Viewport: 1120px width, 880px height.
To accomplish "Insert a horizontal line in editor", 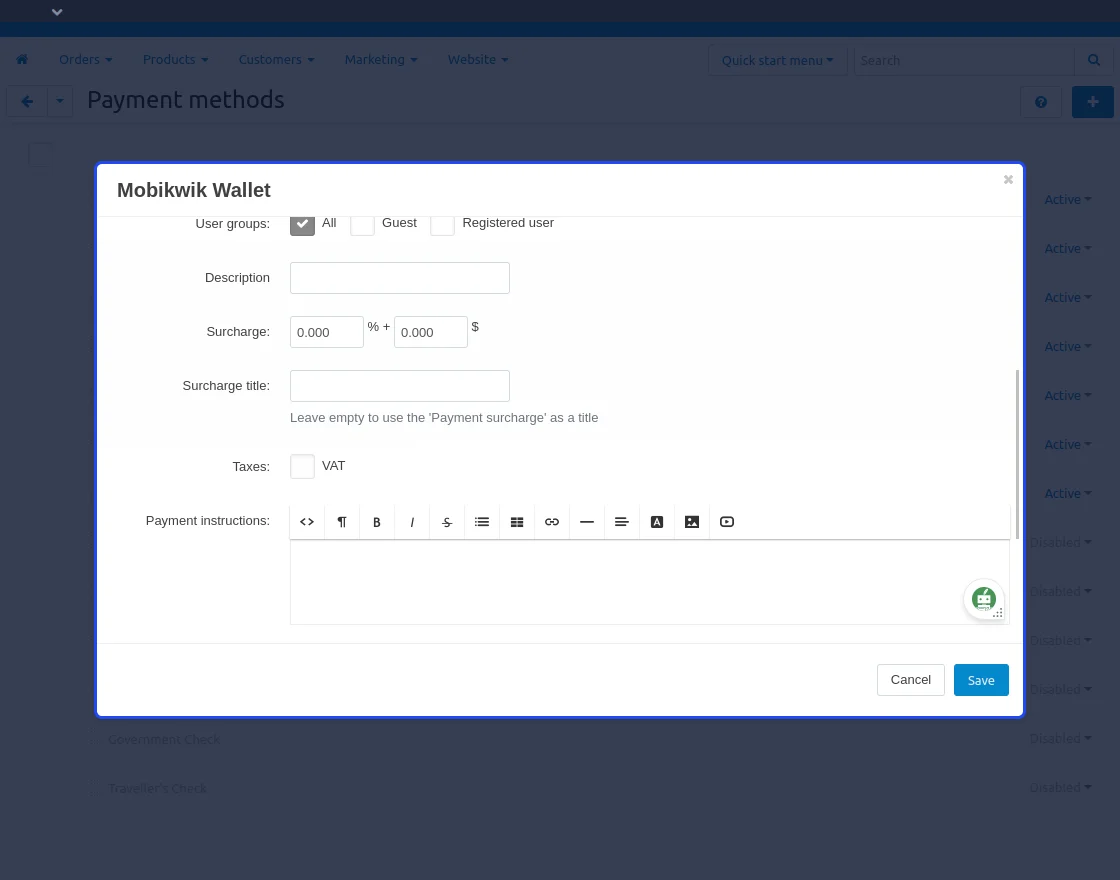I will pos(587,522).
